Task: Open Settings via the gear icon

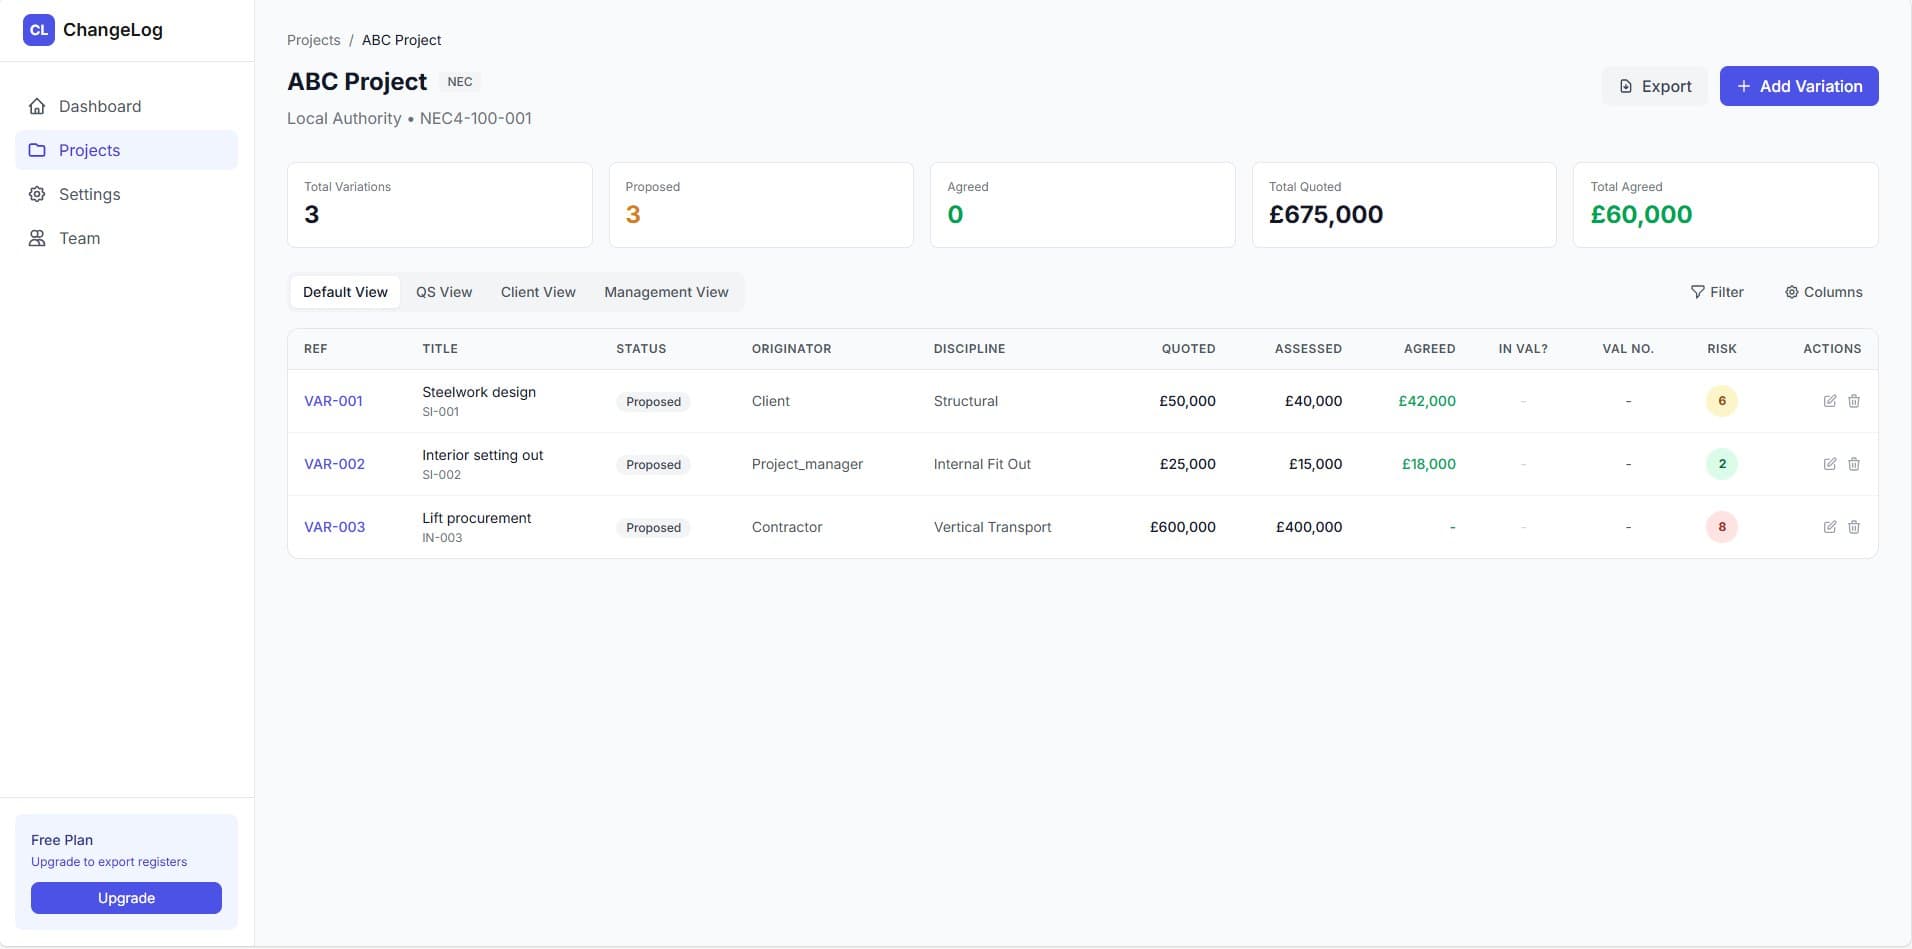Action: pos(38,194)
